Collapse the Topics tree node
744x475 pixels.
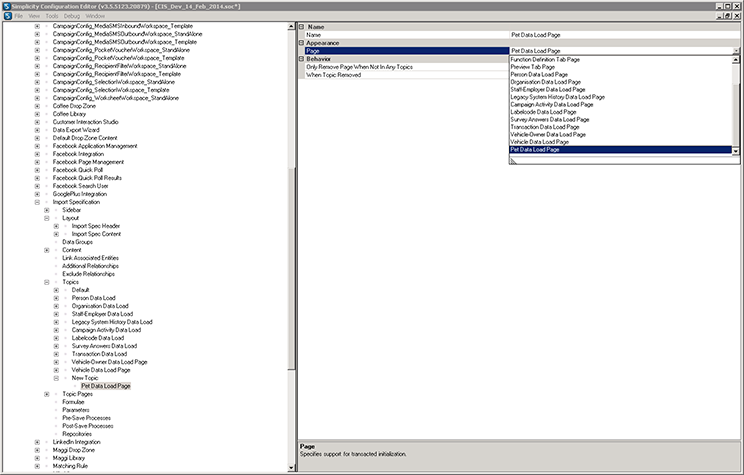46,282
